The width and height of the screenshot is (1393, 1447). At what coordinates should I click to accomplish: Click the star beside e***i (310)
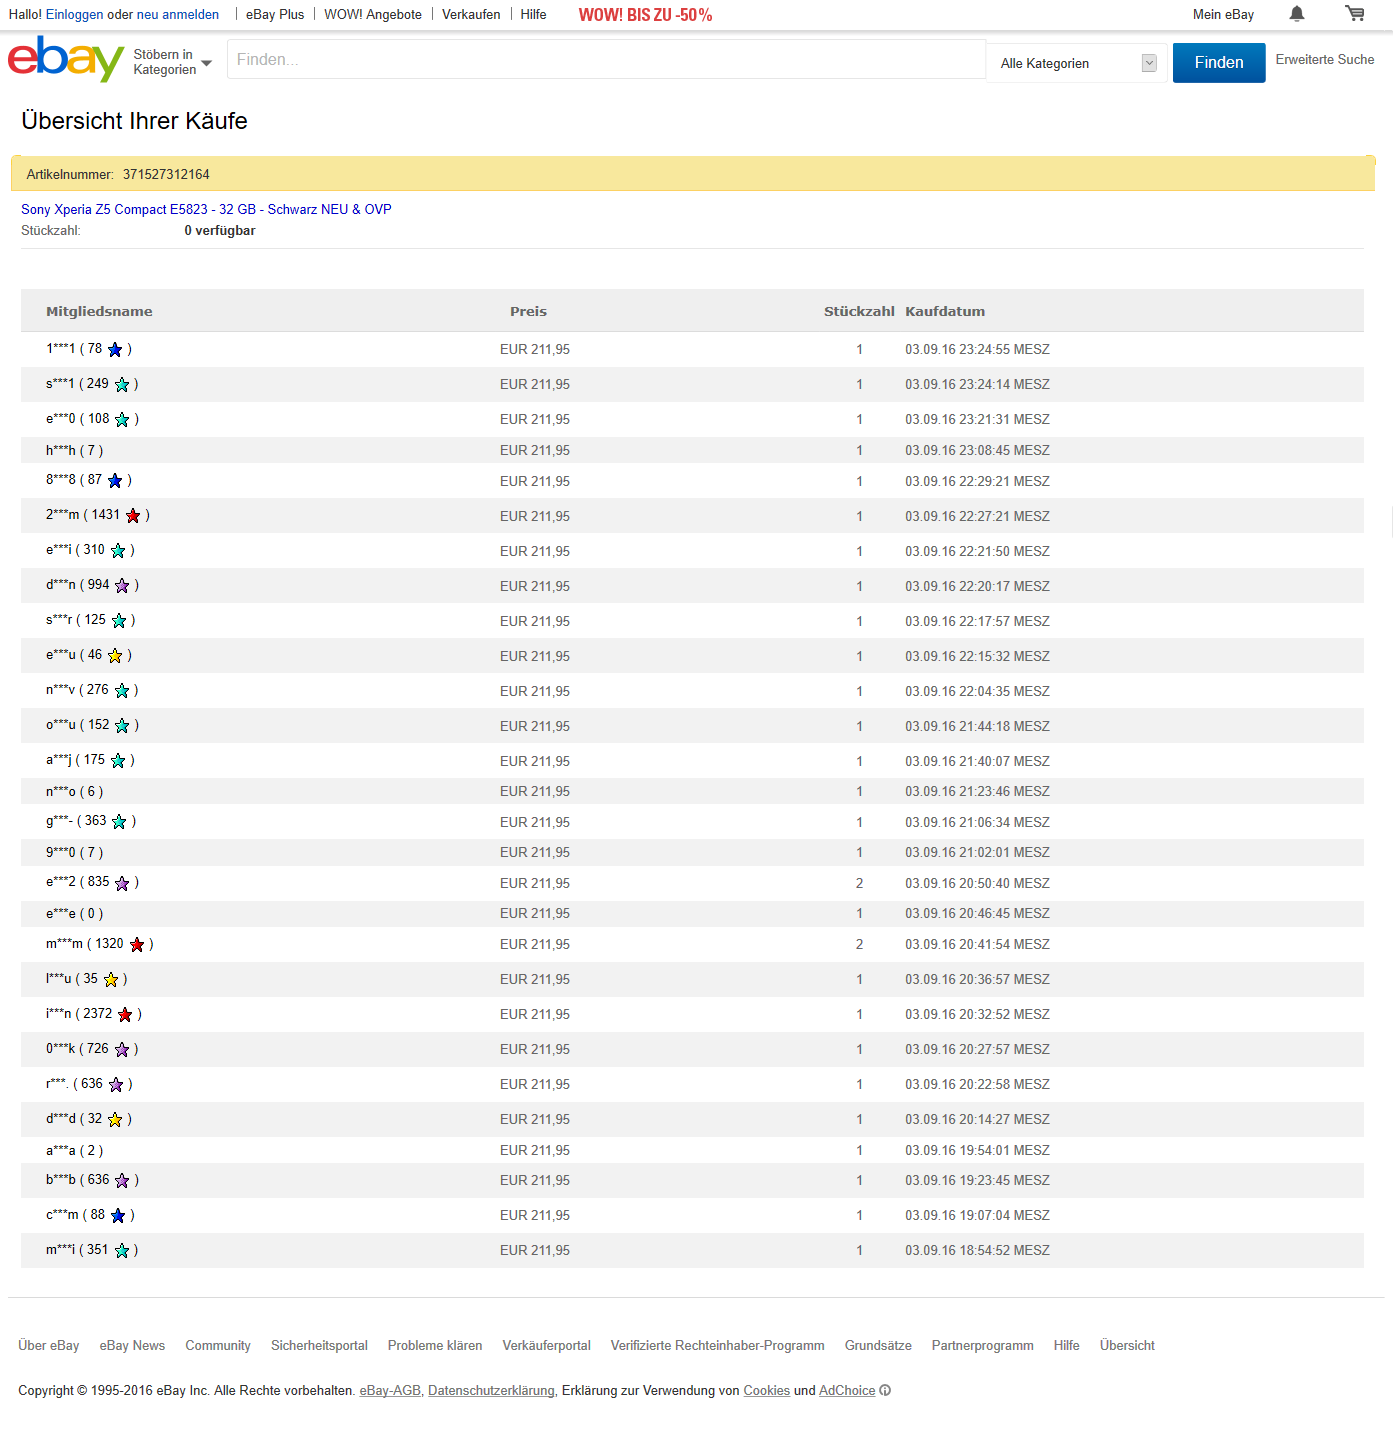118,551
